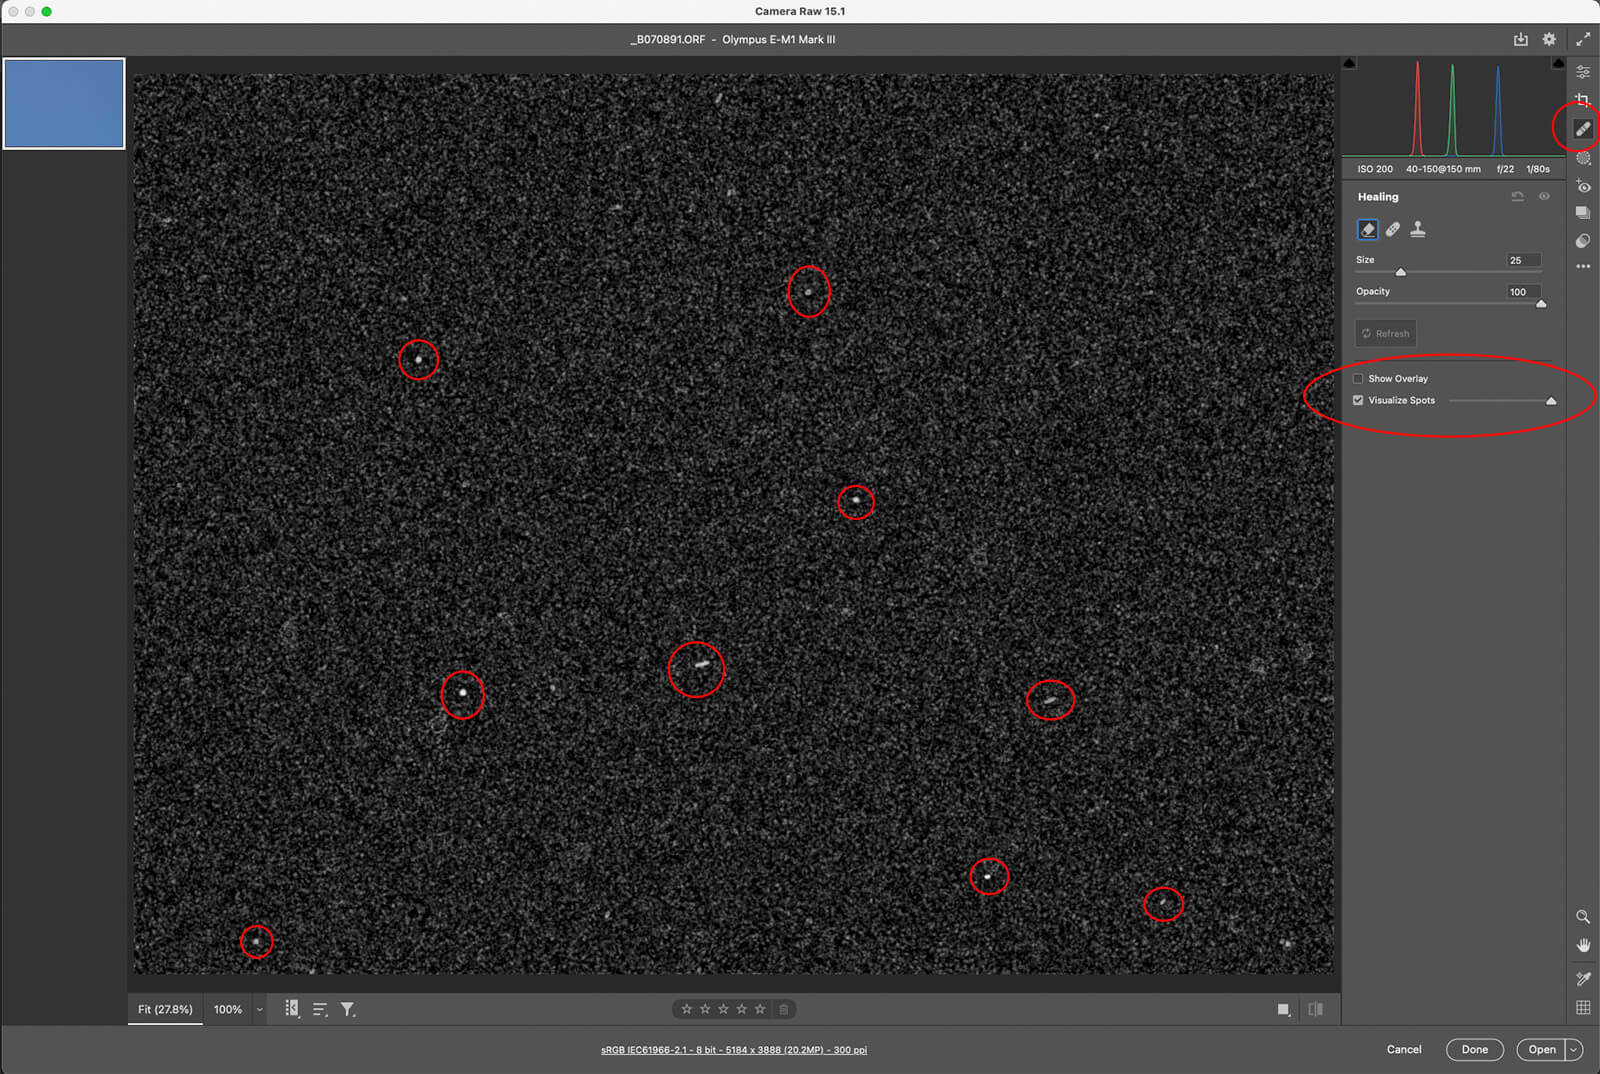Image resolution: width=1600 pixels, height=1074 pixels.
Task: Choose the Red Eye removal tool
Action: point(1582,186)
